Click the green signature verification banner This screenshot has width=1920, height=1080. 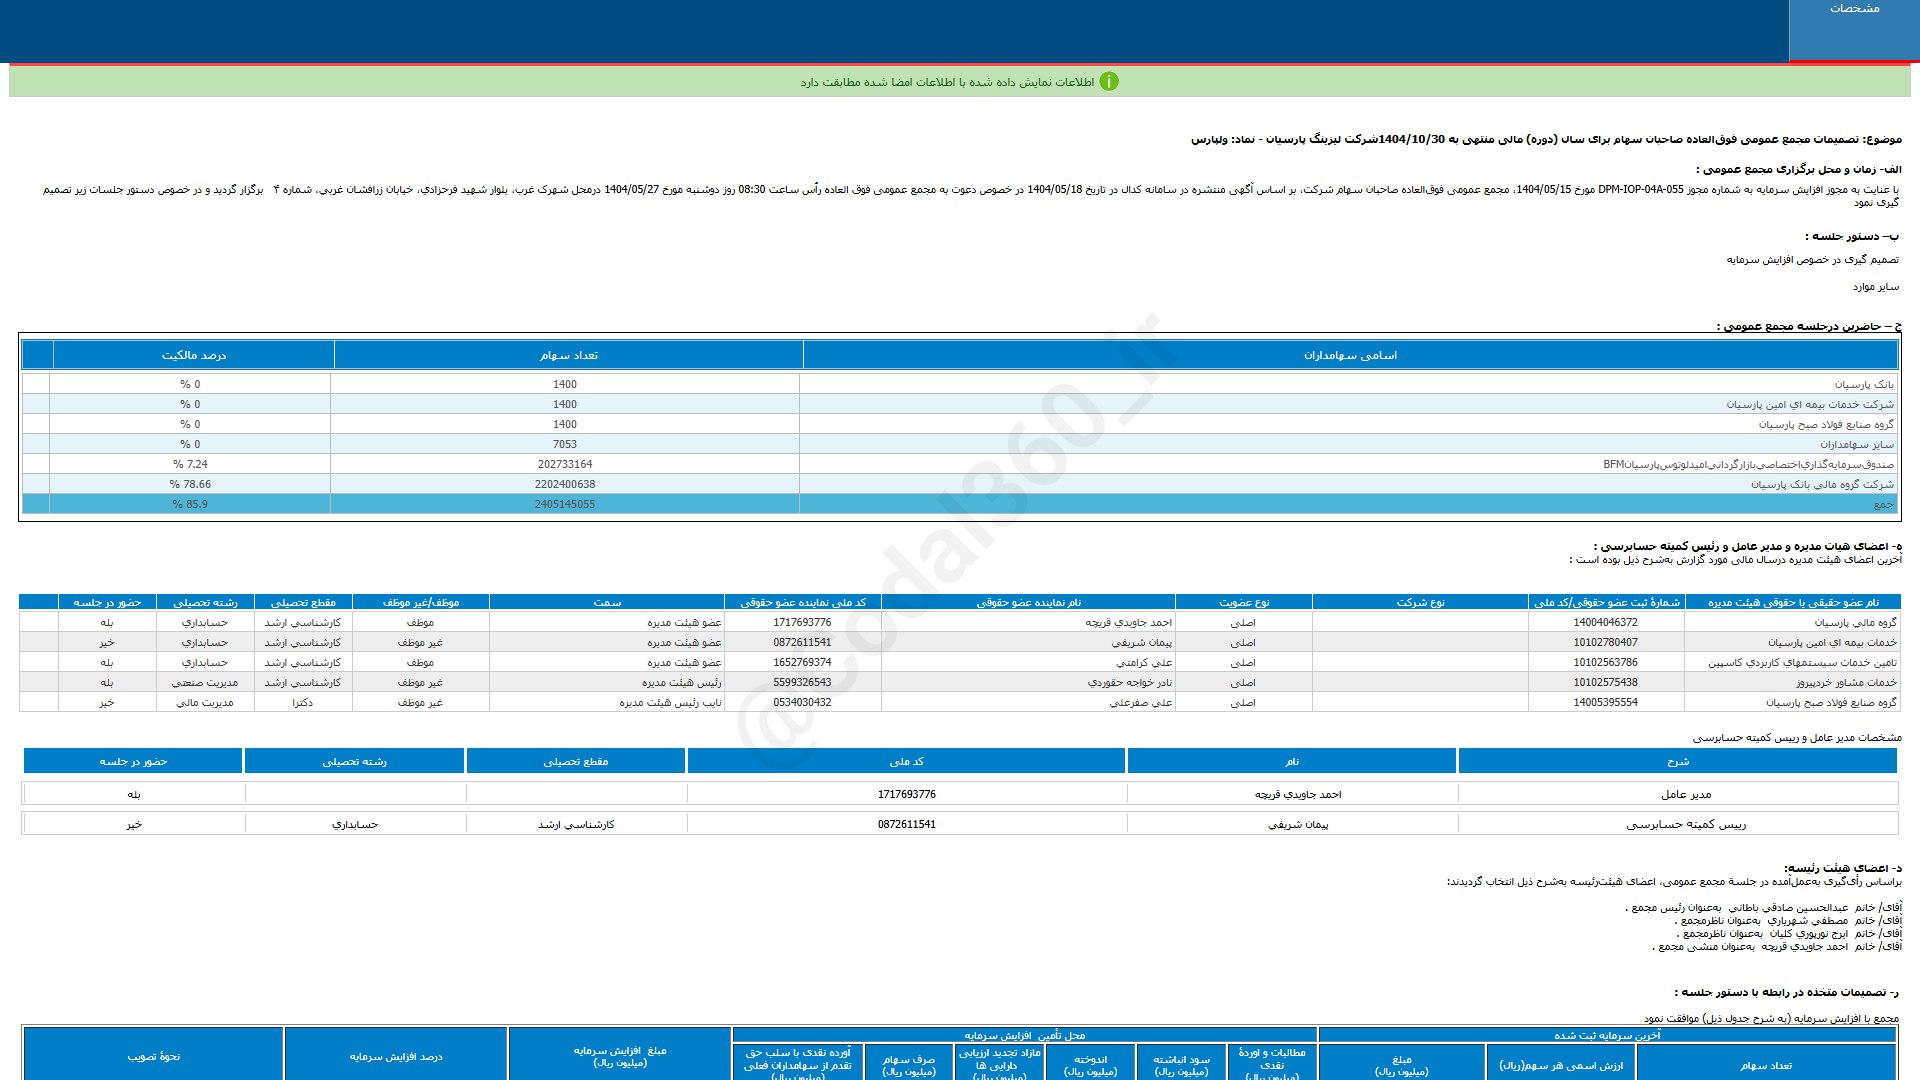[959, 82]
